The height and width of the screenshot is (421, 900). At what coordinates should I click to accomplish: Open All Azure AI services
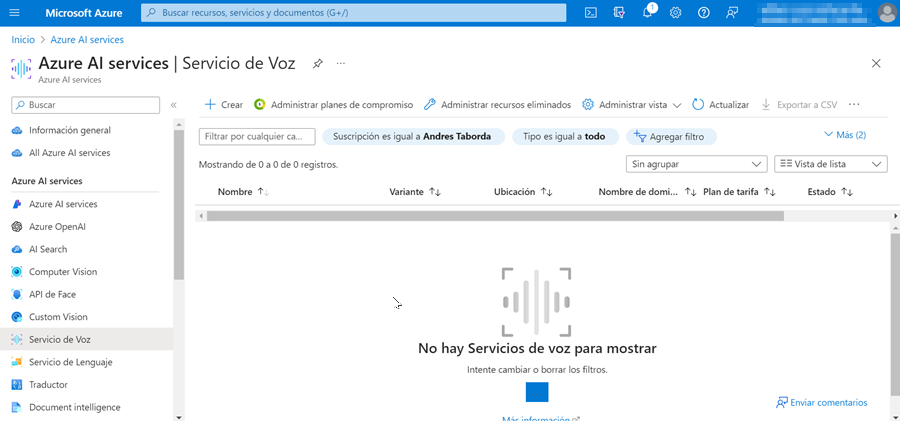pos(69,153)
